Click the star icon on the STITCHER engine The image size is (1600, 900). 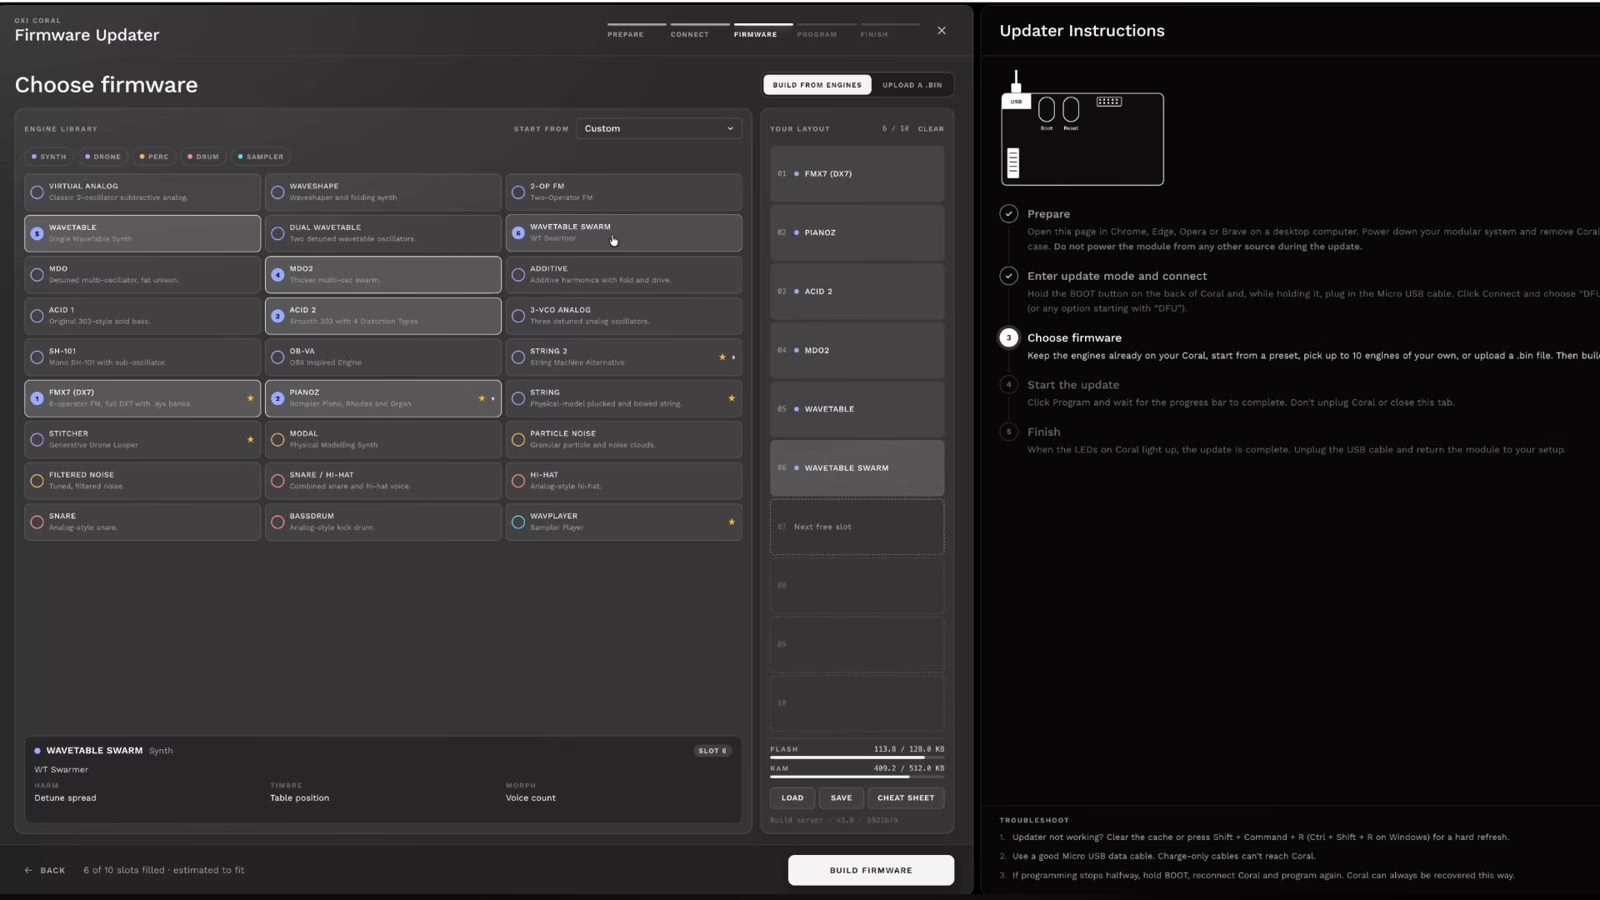point(250,439)
